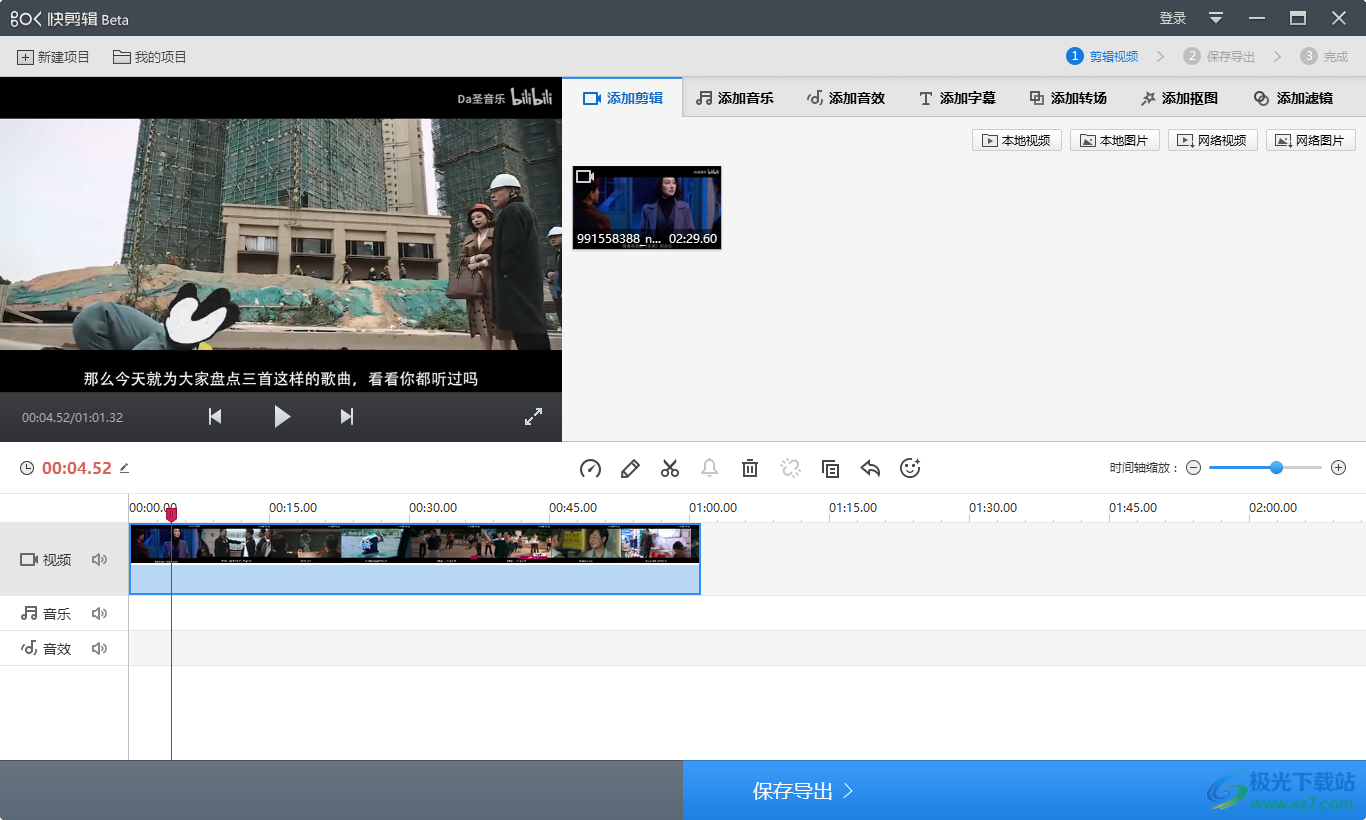Click 新建项目 button
The image size is (1366, 820).
point(54,57)
